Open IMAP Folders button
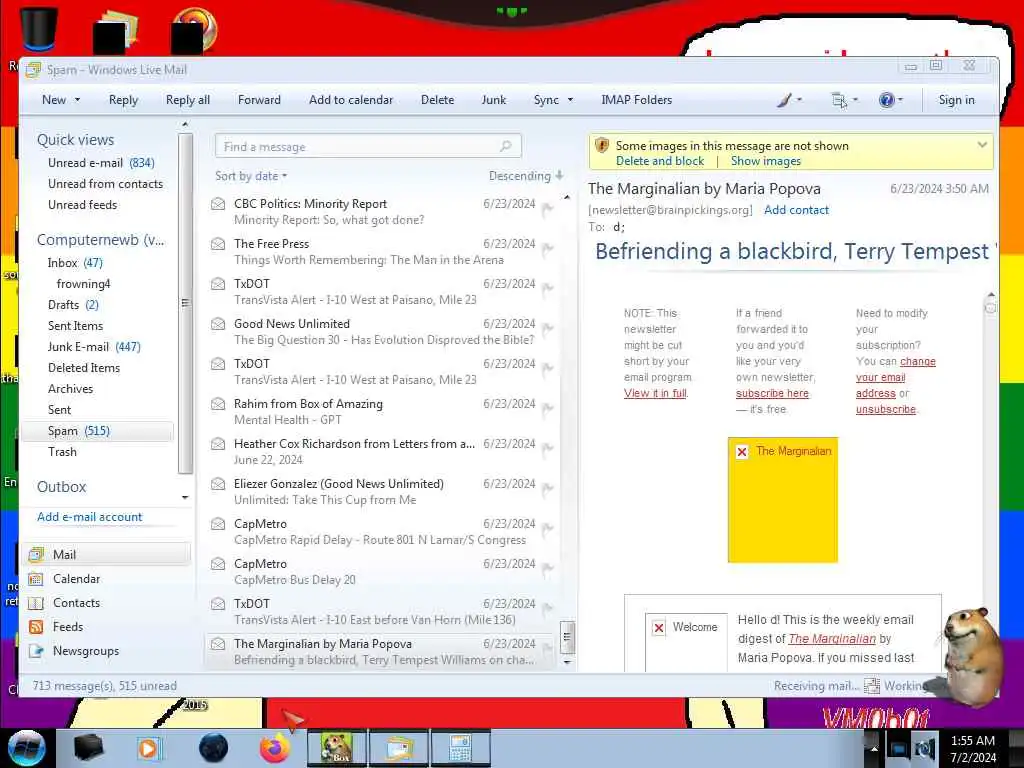The height and width of the screenshot is (768, 1024). pos(636,100)
